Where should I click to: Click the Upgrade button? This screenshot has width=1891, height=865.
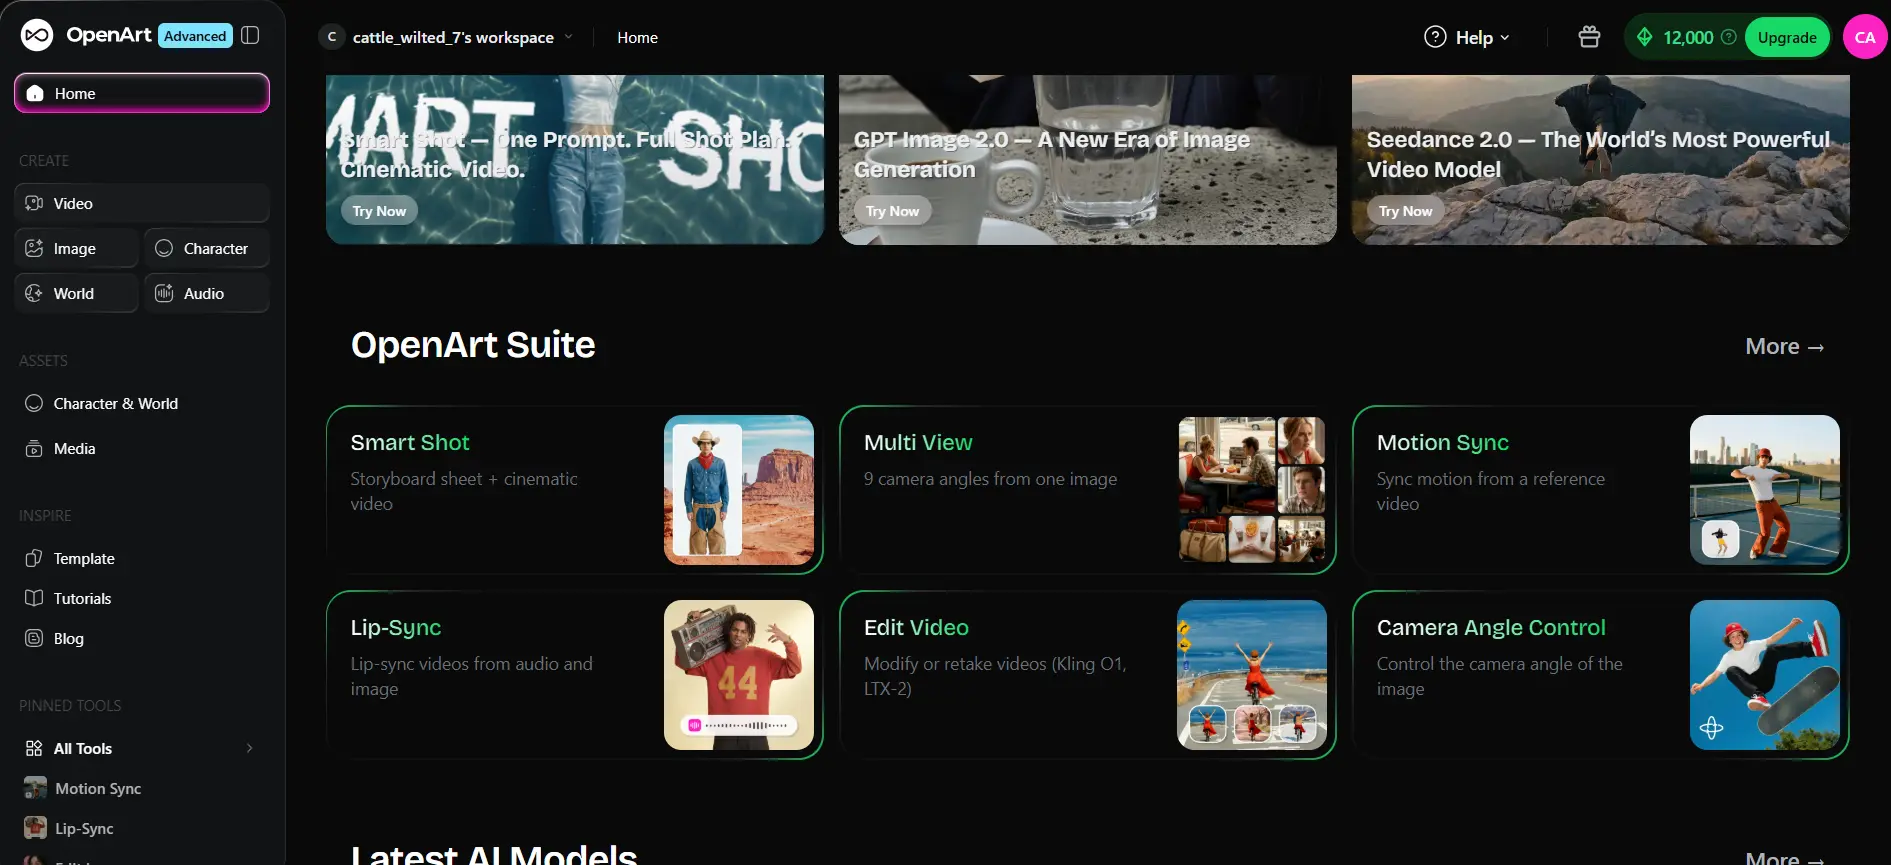[x=1787, y=37]
